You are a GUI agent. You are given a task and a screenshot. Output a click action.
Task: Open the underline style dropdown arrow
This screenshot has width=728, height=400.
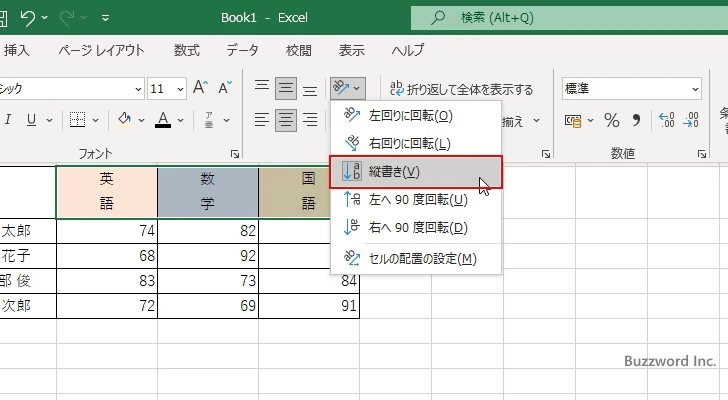tap(49, 120)
